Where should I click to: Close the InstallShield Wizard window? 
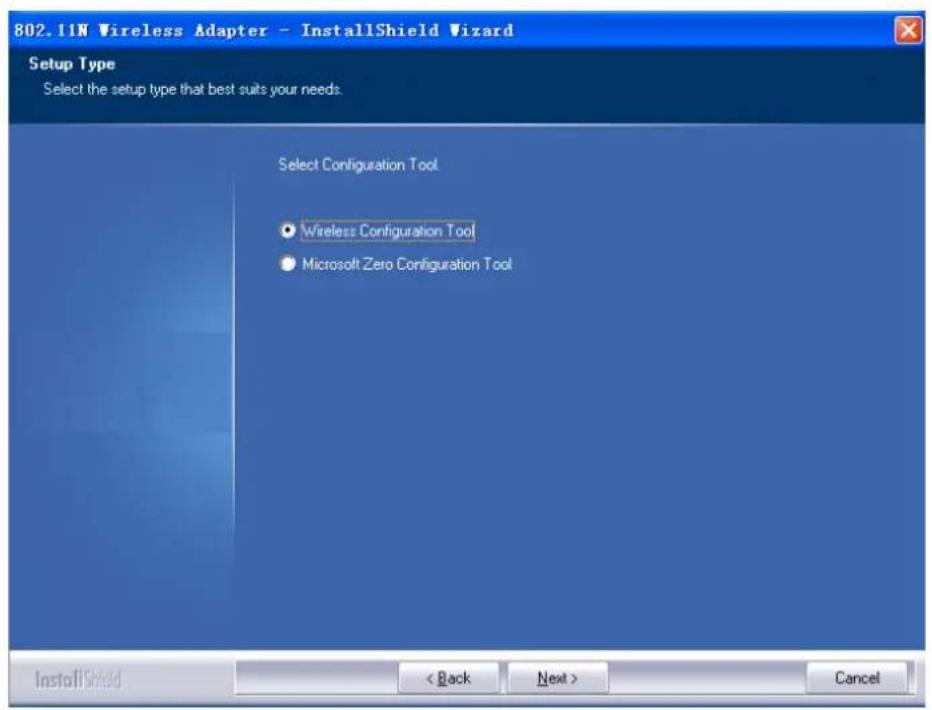pyautogui.click(x=908, y=30)
